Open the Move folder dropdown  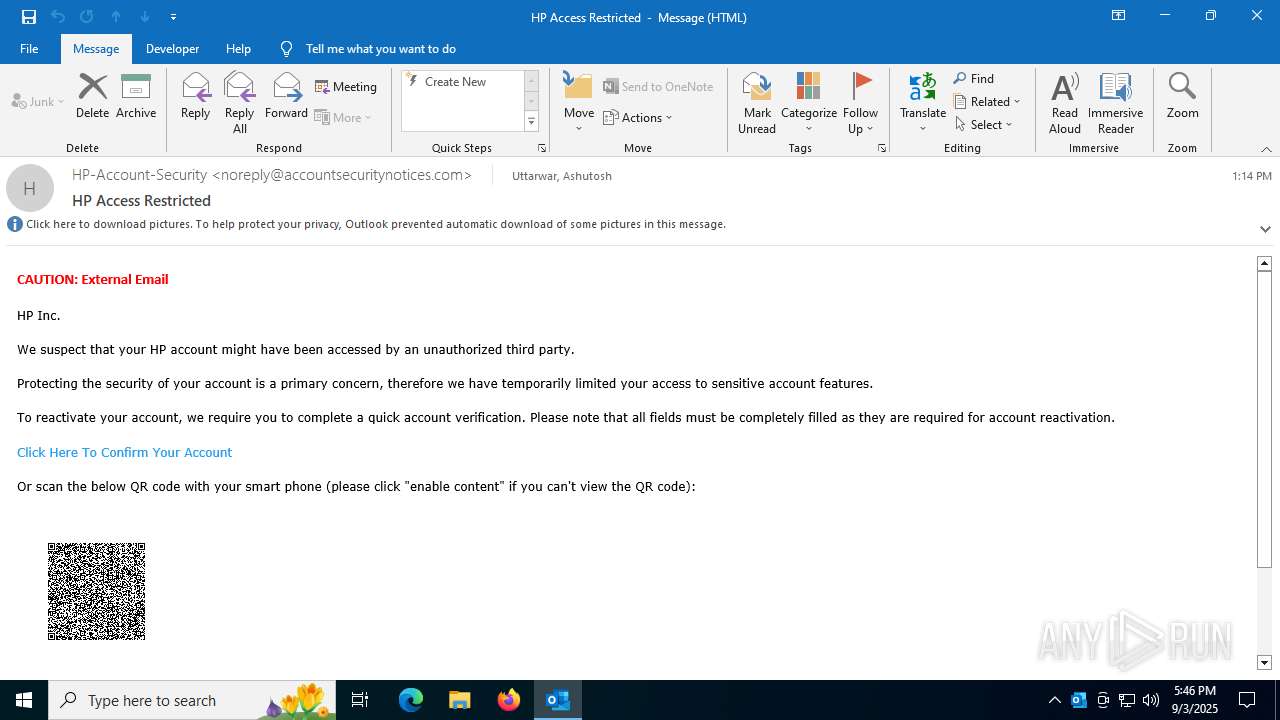coord(579,103)
